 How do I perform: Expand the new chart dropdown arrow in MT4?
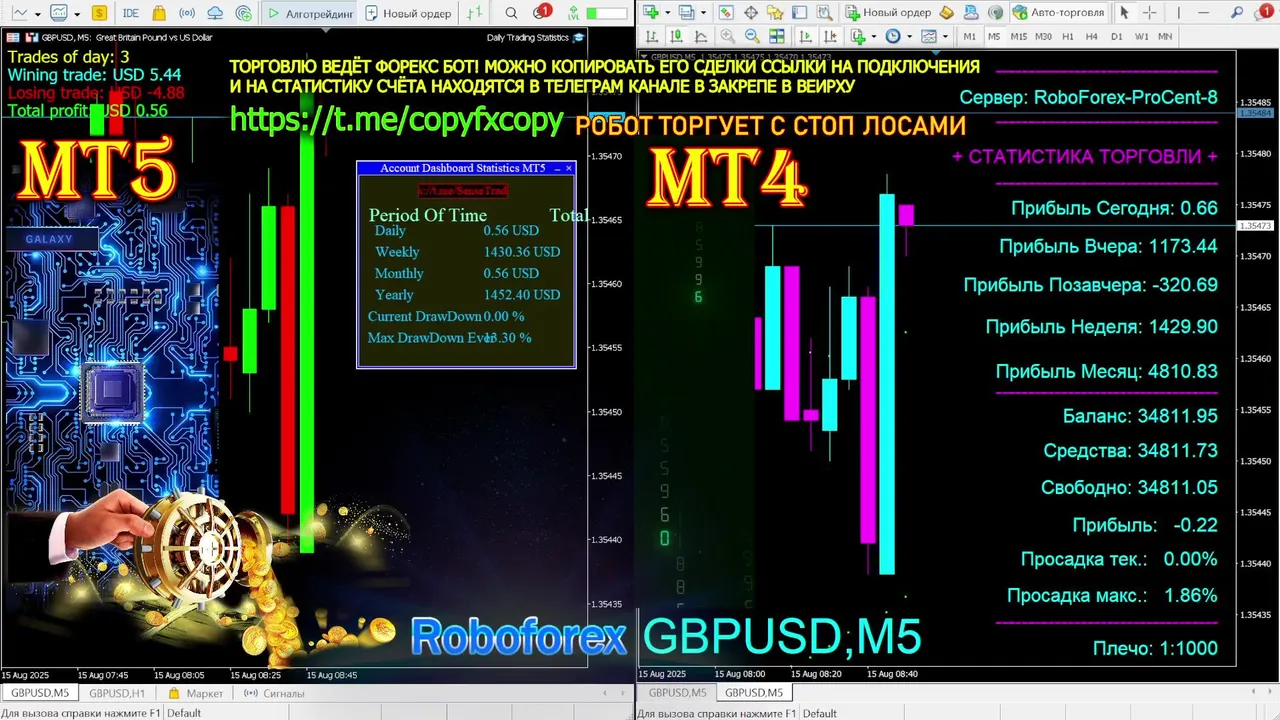pos(667,13)
